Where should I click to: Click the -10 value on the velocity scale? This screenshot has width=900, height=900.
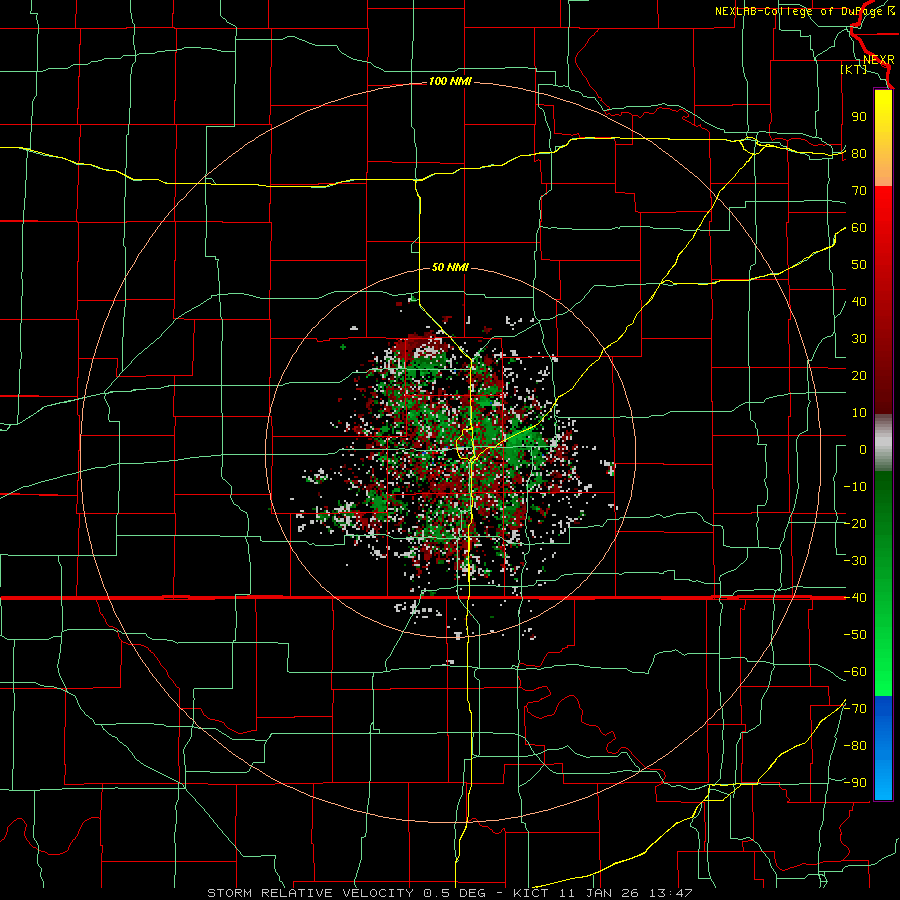[x=855, y=487]
